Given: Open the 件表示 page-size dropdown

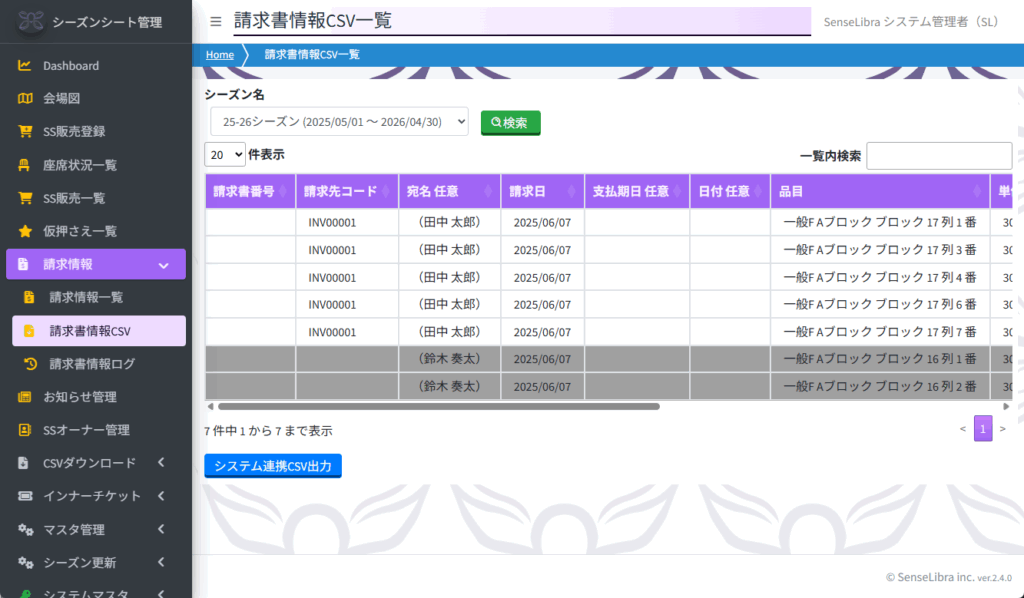Looking at the screenshot, I should (225, 154).
